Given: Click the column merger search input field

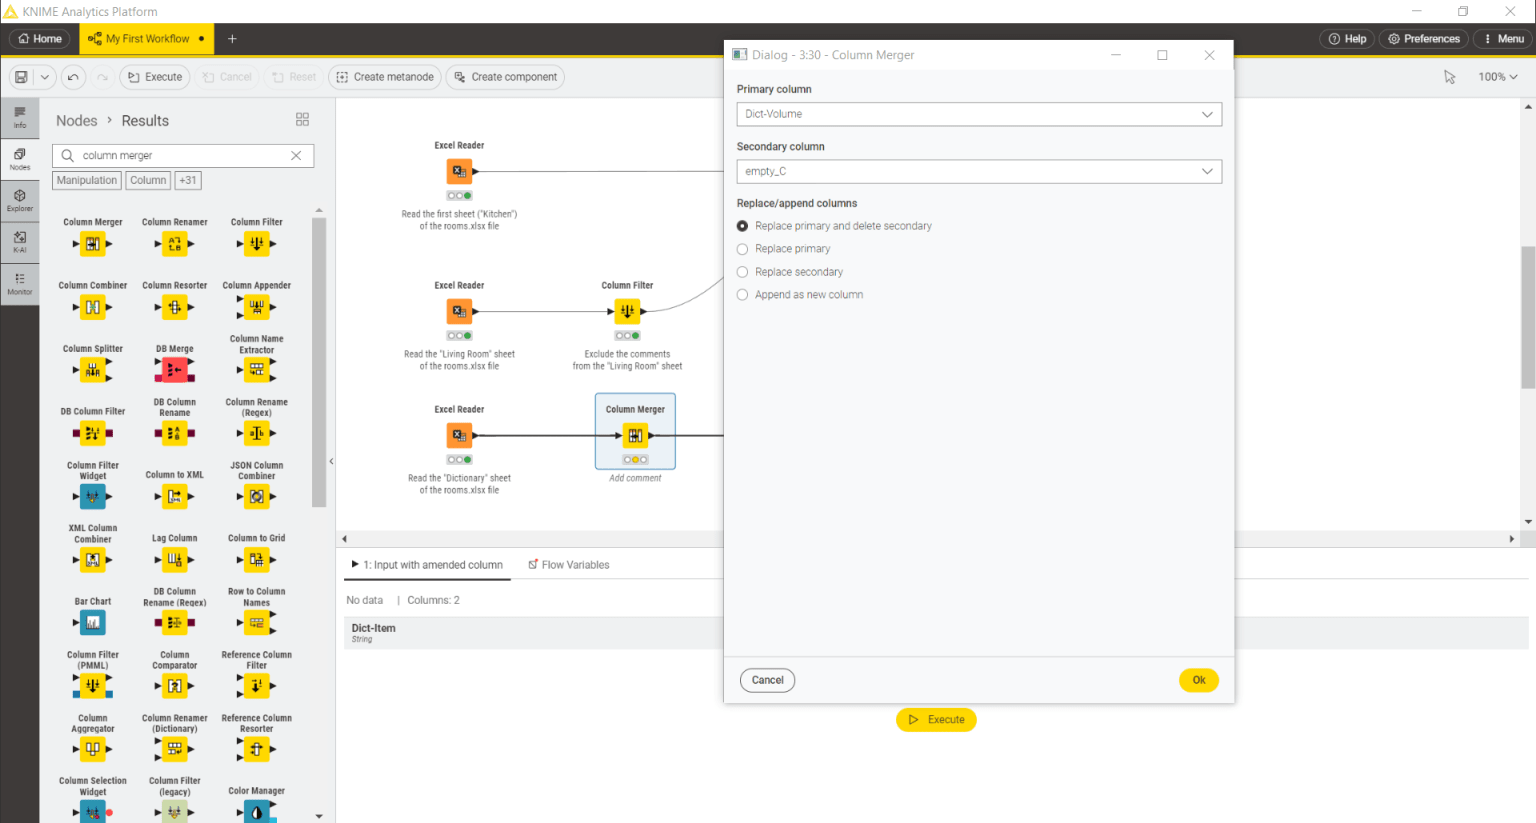Looking at the screenshot, I should point(184,155).
